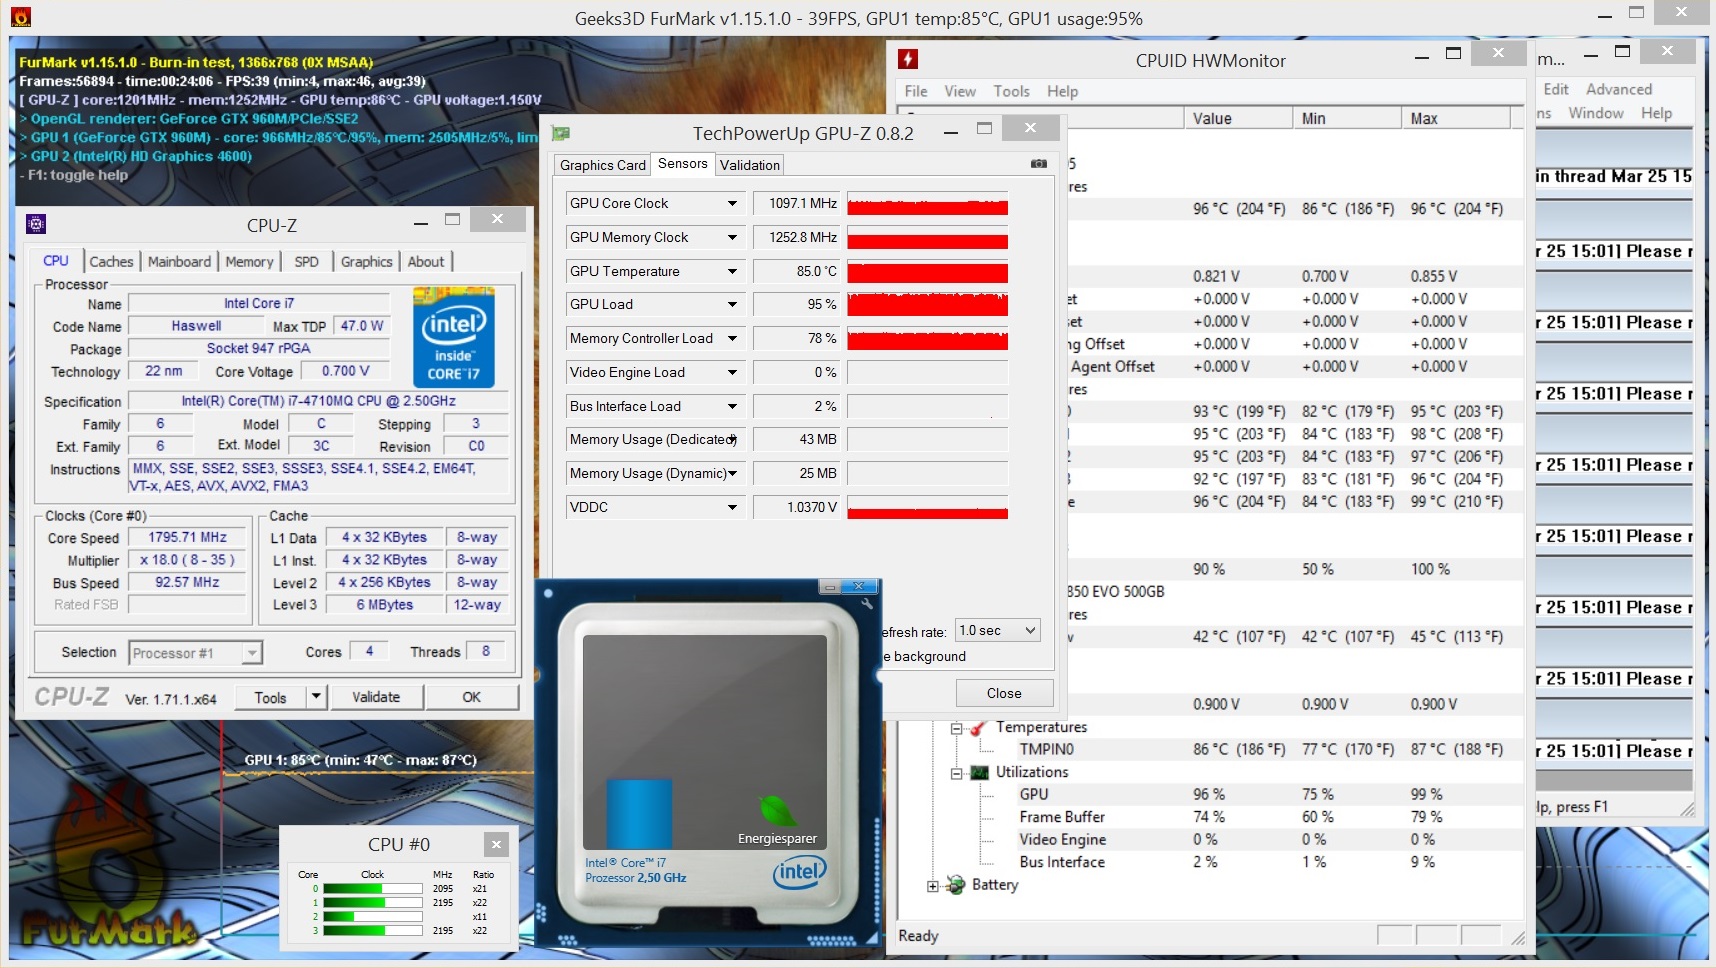Open Memory Controller Load sensor dropdown
This screenshot has height=968, width=1716.
pyautogui.click(x=732, y=339)
